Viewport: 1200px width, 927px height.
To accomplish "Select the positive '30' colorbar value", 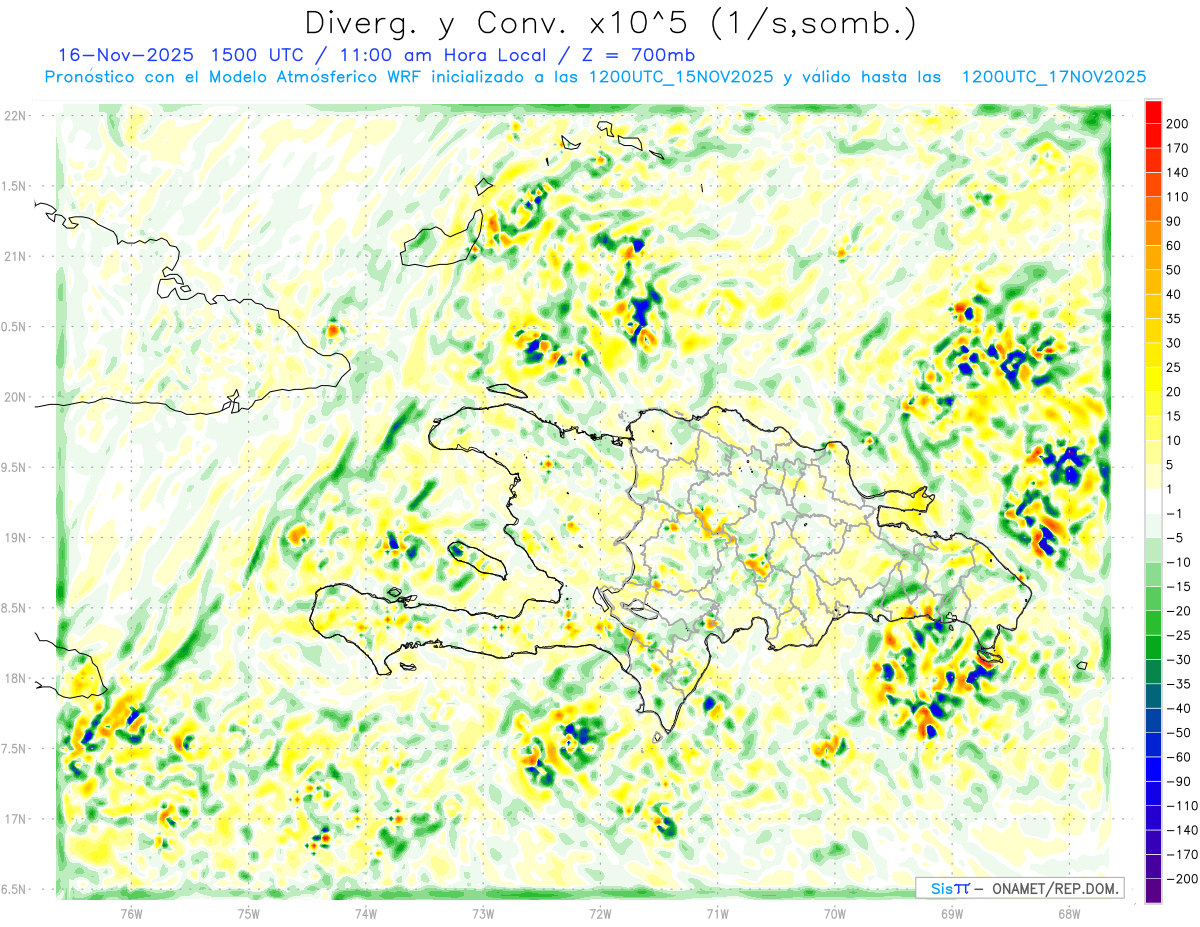I will 1174,343.
